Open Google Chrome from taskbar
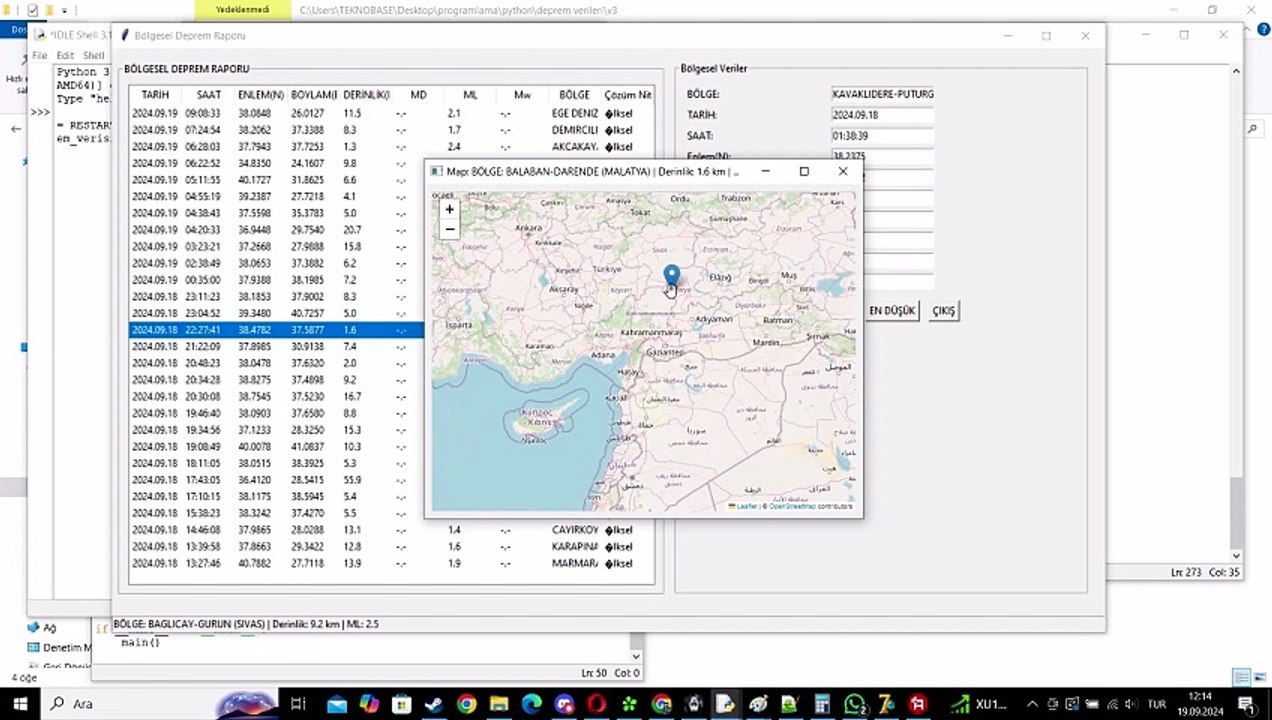The width and height of the screenshot is (1272, 720). (x=466, y=704)
